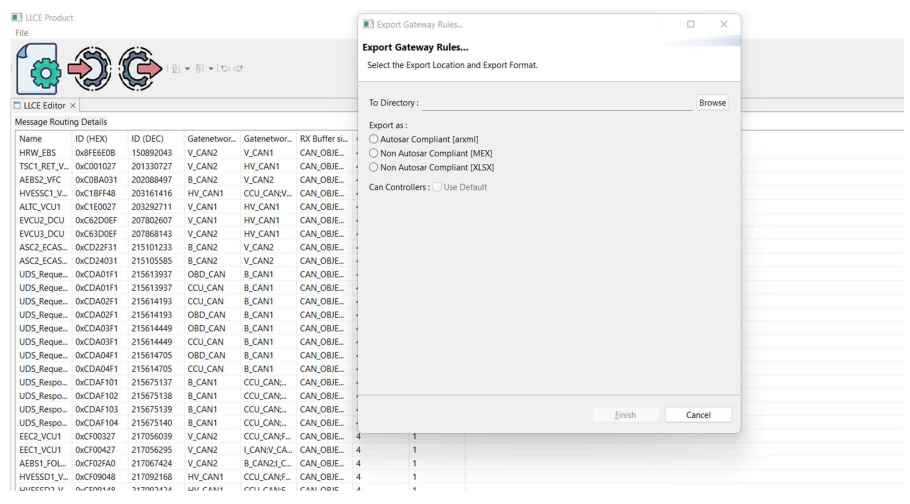The width and height of the screenshot is (910, 504).
Task: Open the Previous Annotation dropdown arrow
Action: pos(211,69)
